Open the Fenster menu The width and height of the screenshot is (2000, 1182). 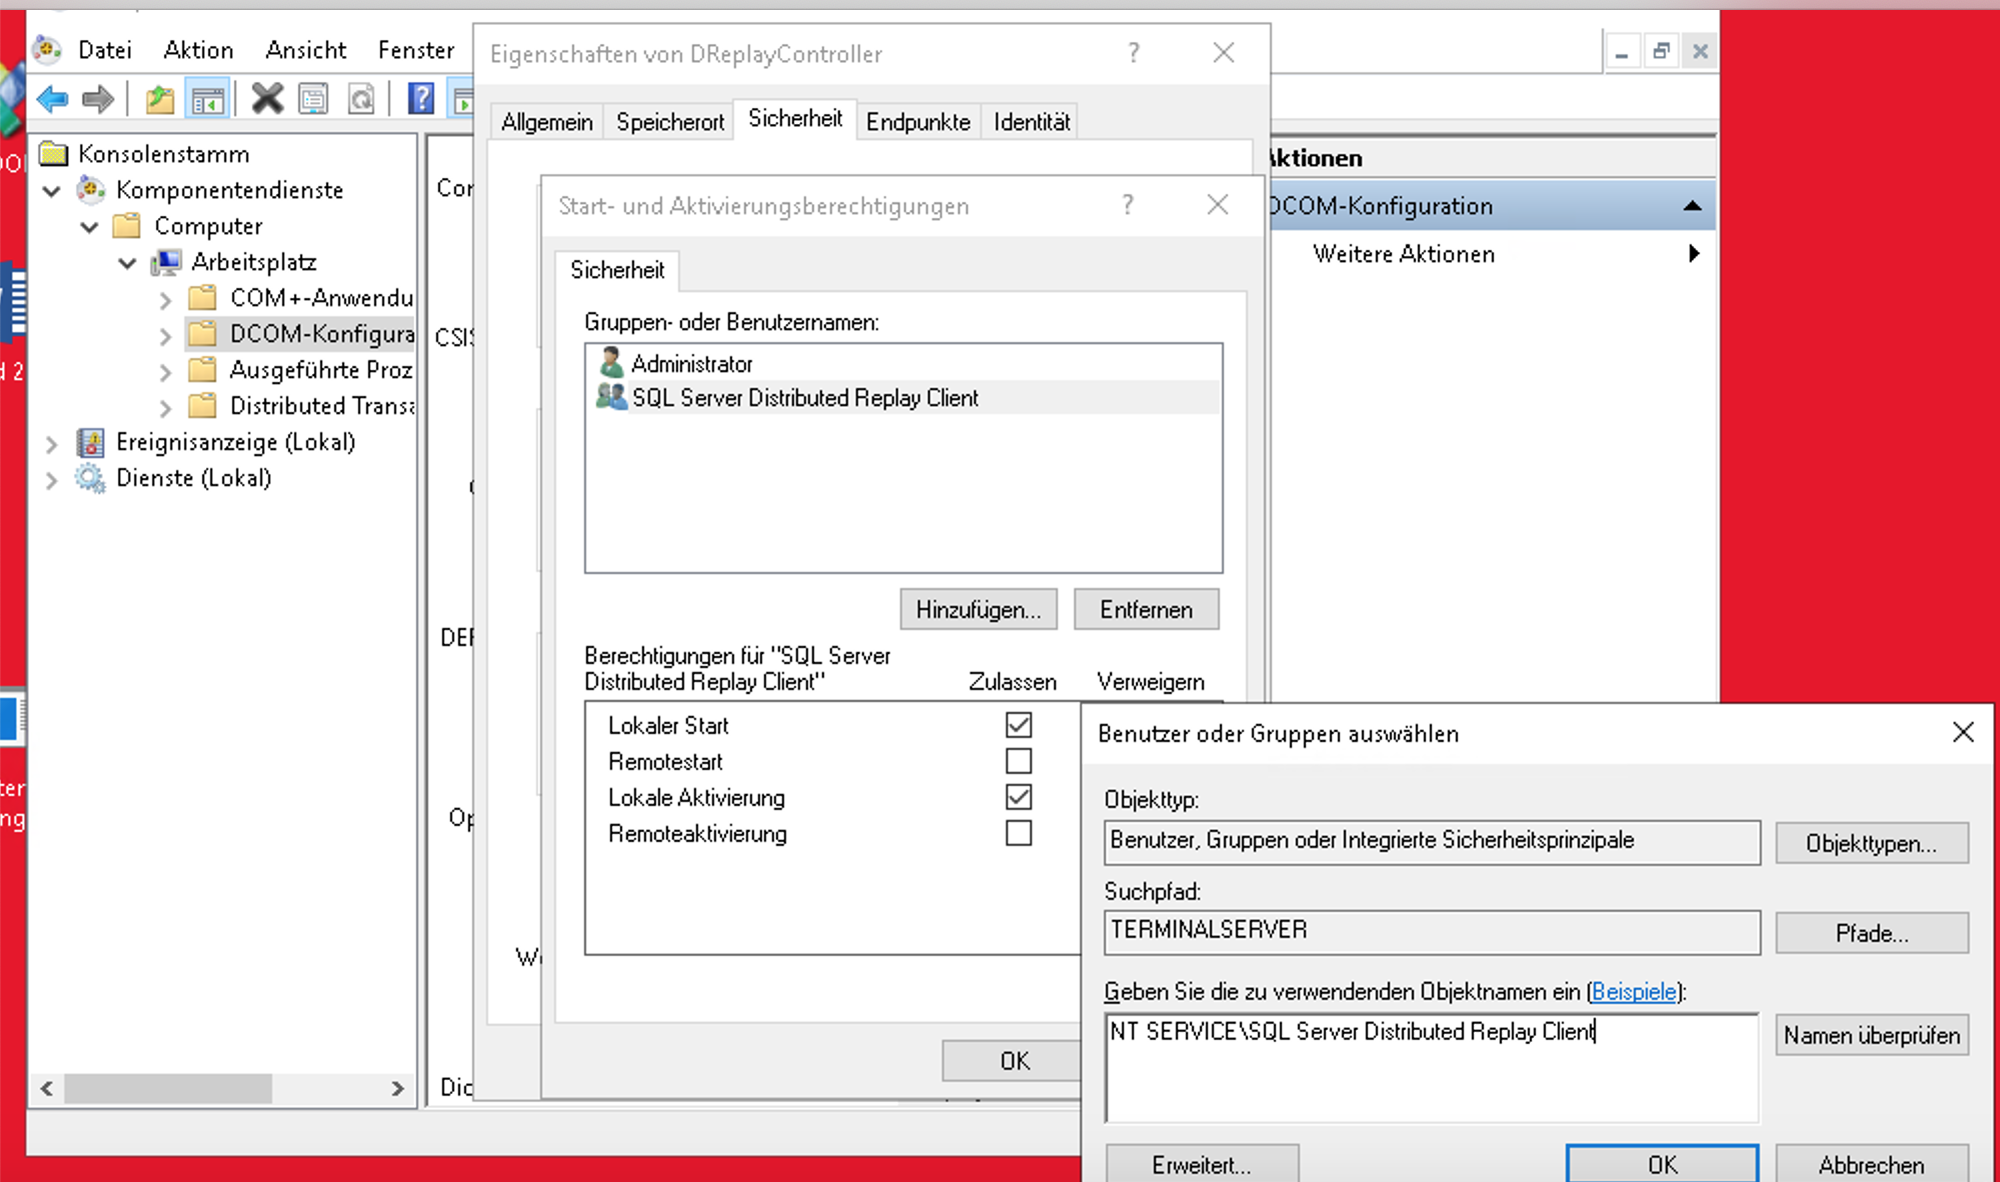(416, 49)
